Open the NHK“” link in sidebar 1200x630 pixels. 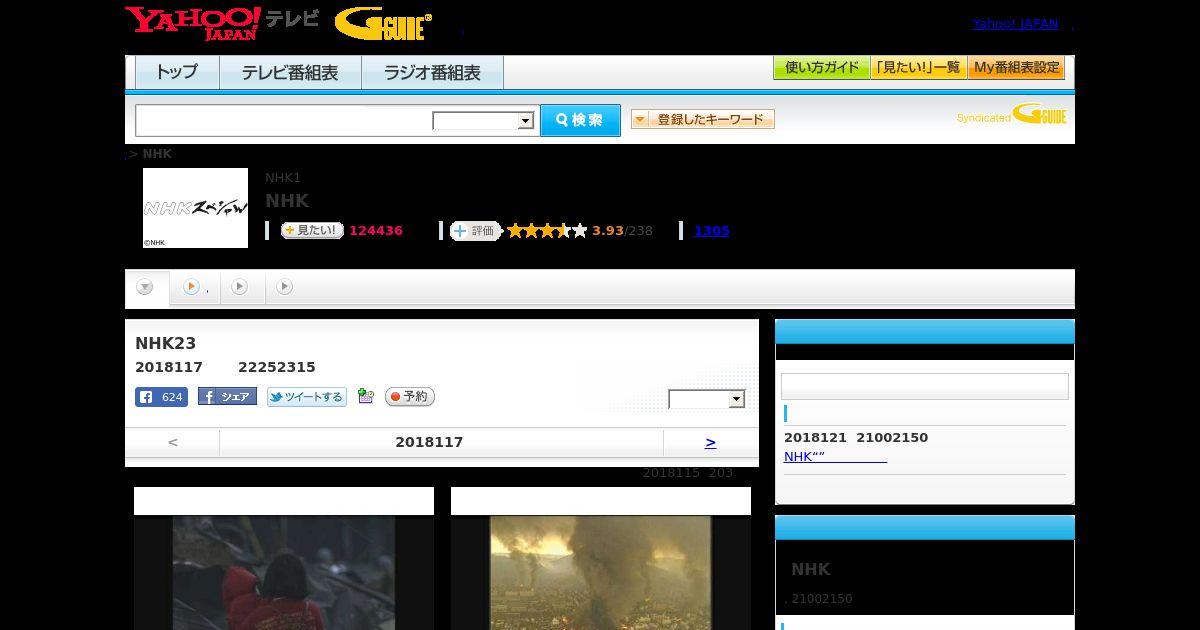[x=835, y=457]
